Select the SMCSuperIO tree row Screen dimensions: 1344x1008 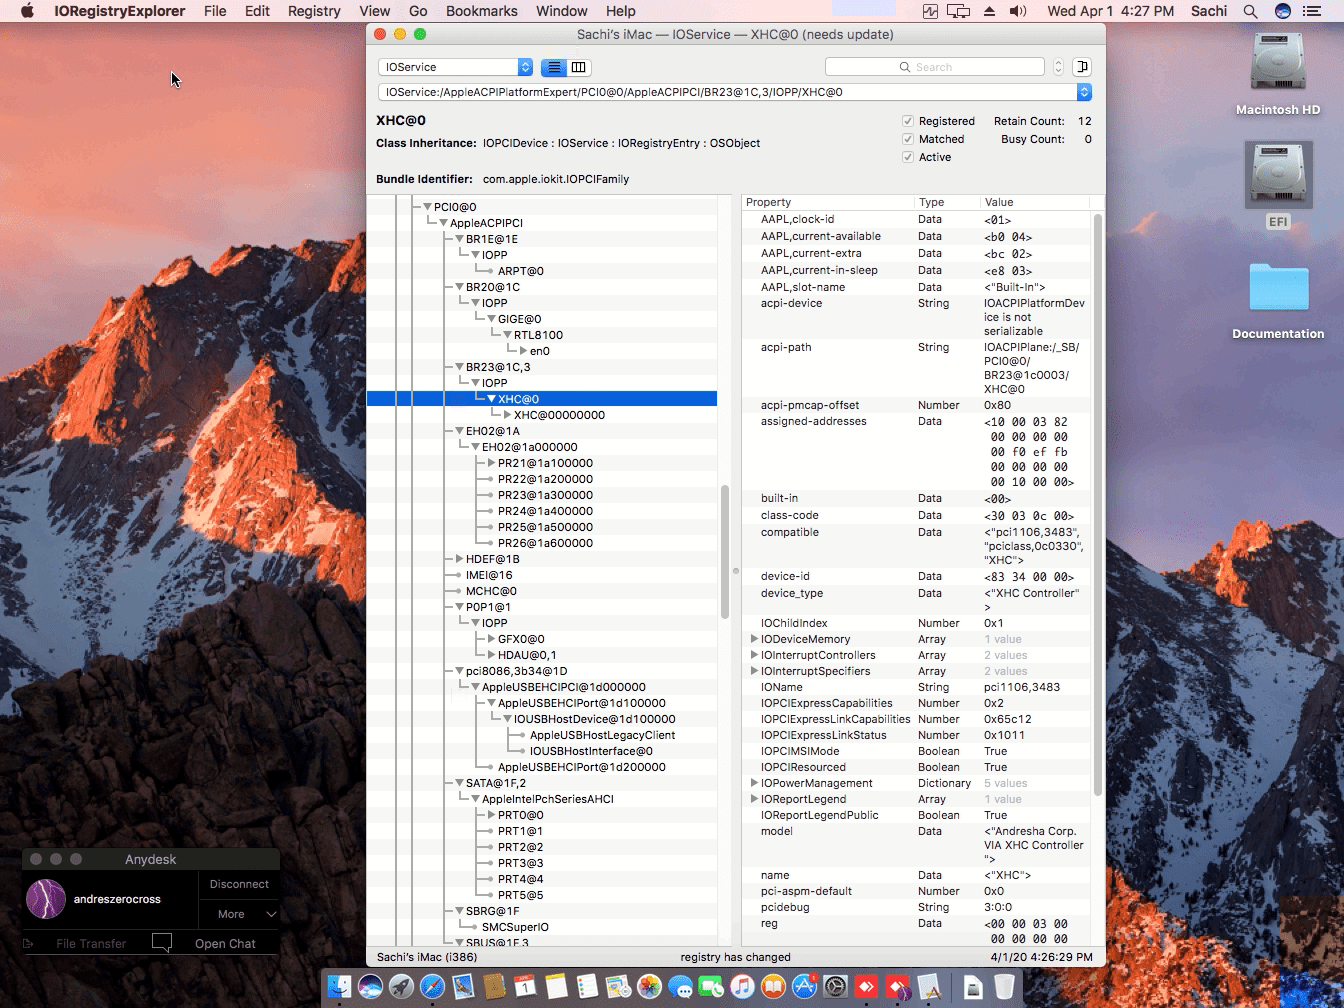[542, 927]
